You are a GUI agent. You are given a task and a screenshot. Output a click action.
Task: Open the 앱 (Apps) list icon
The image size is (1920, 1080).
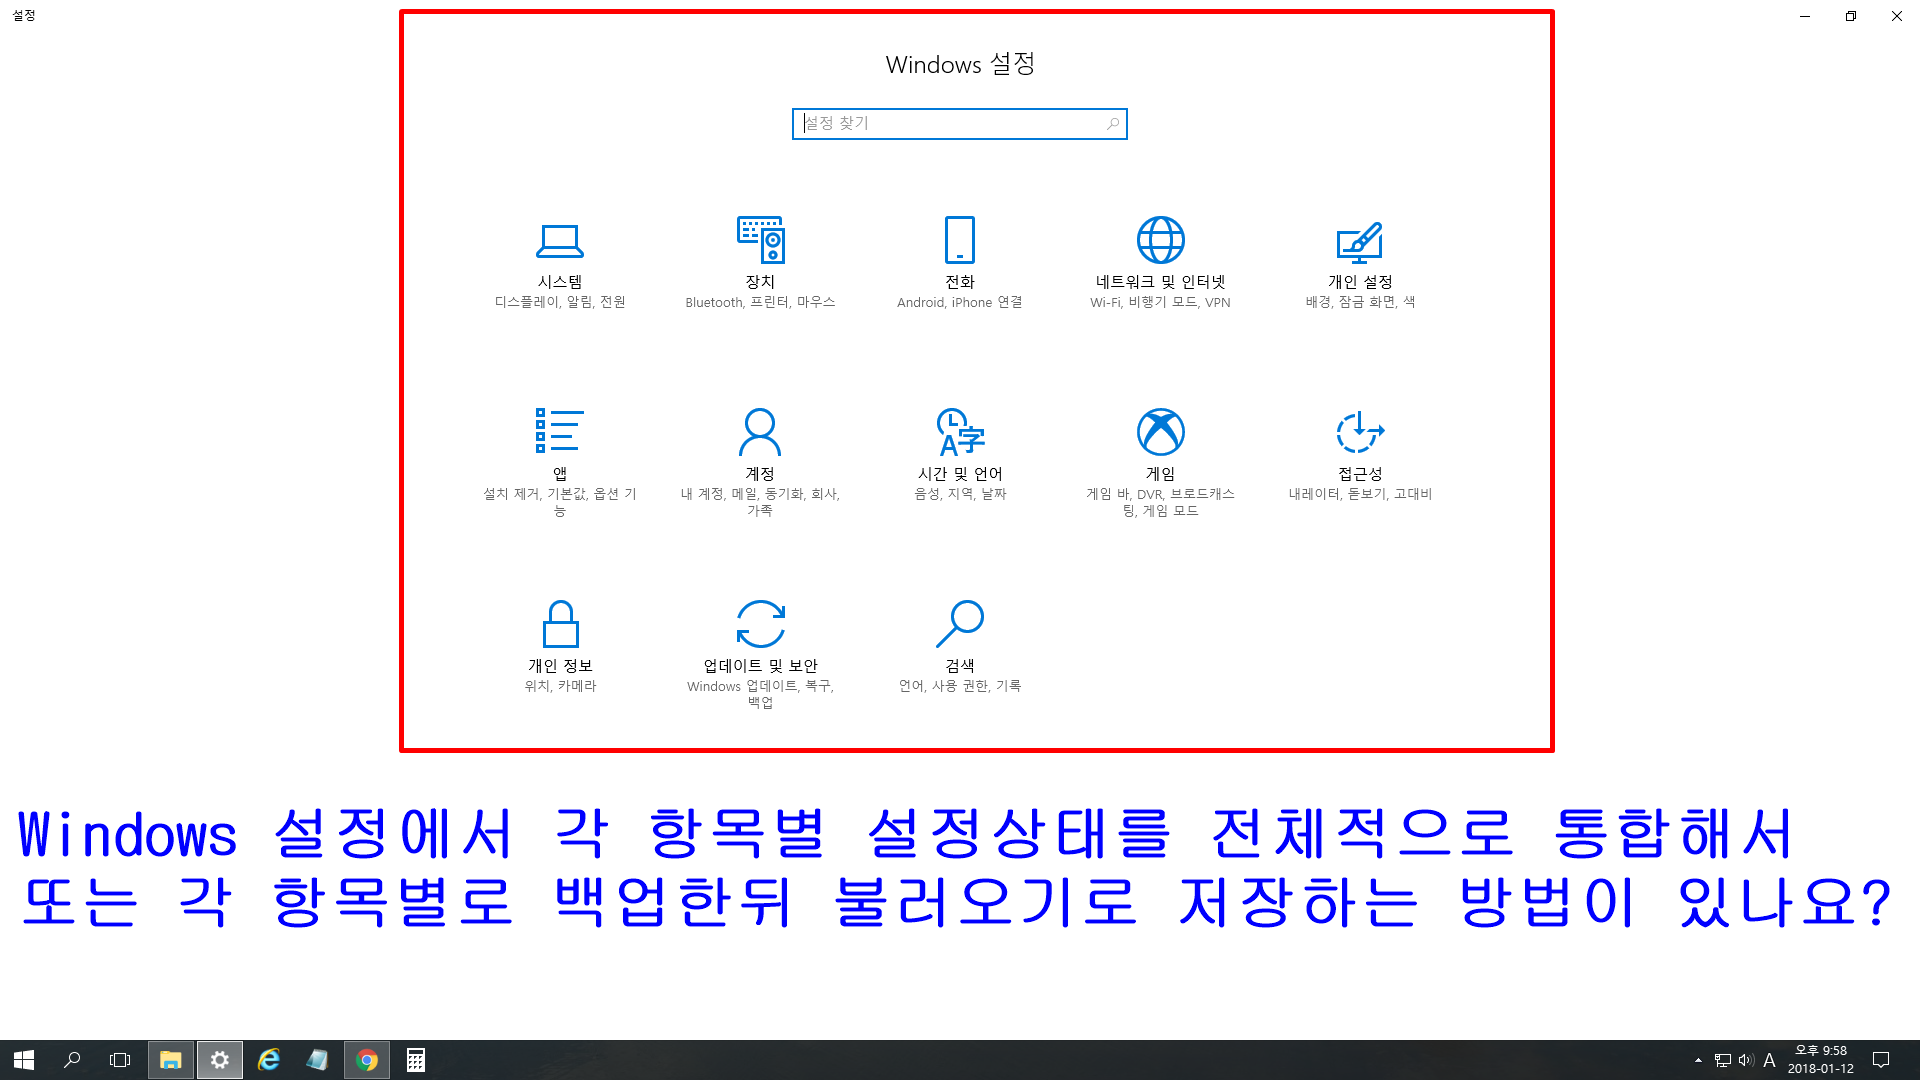560,431
